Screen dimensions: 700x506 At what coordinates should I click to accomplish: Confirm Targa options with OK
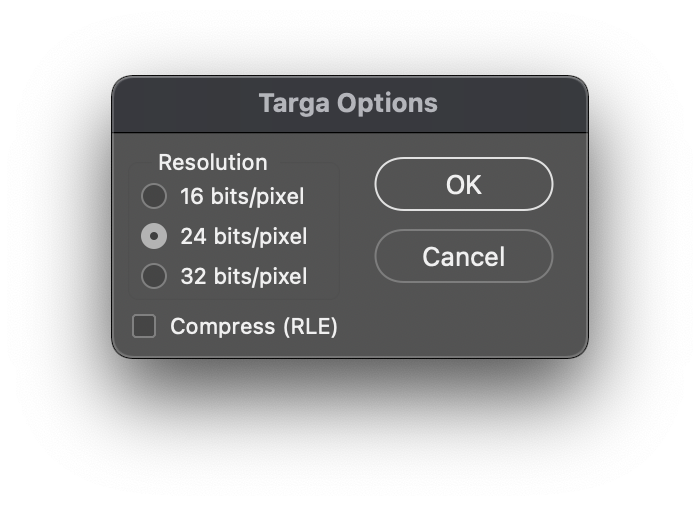pos(464,184)
